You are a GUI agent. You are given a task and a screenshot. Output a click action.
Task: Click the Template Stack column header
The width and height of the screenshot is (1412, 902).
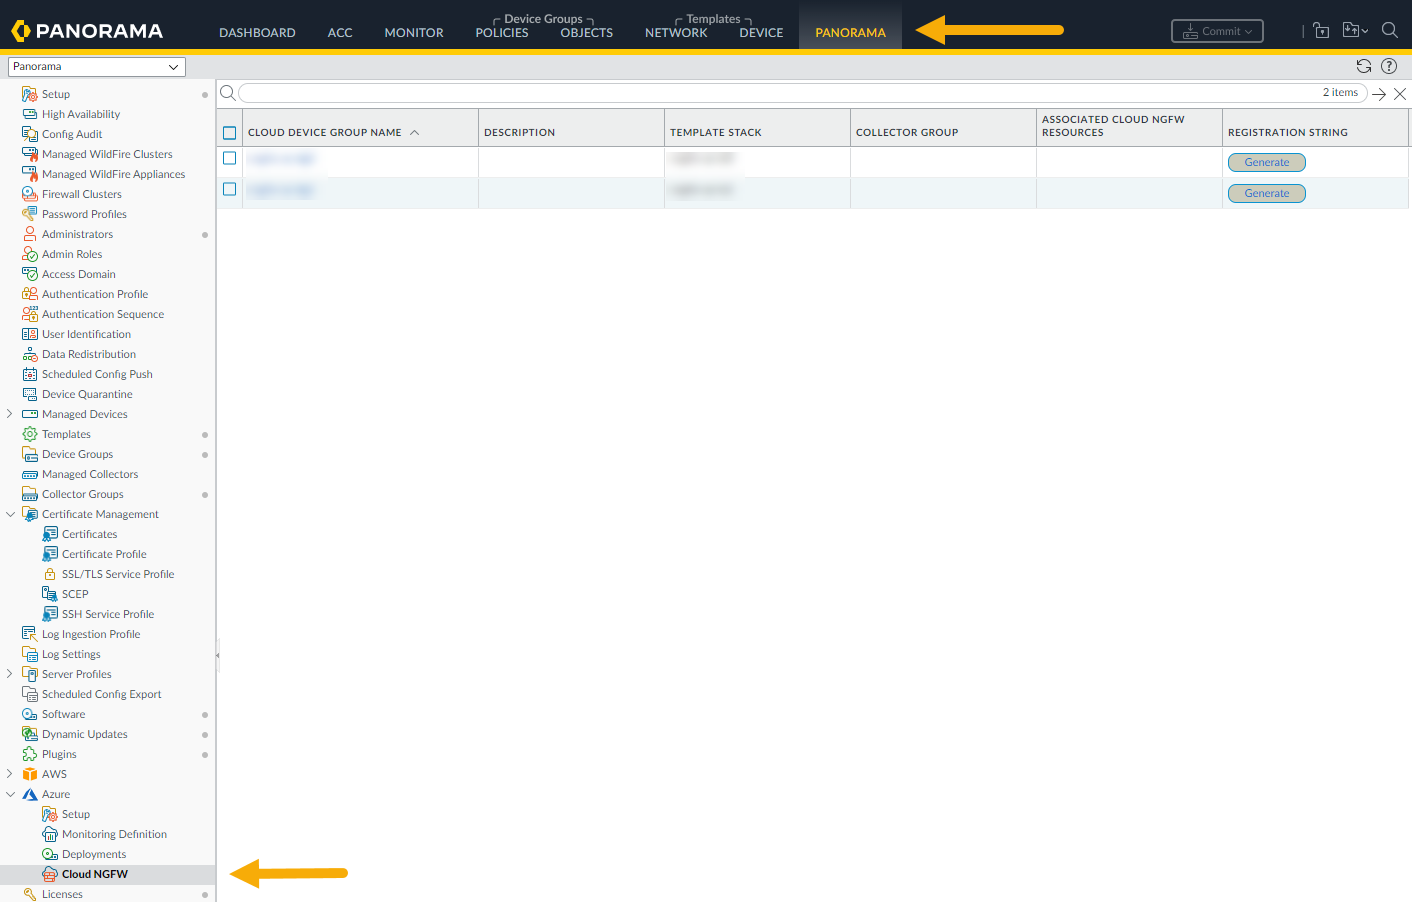click(x=716, y=132)
